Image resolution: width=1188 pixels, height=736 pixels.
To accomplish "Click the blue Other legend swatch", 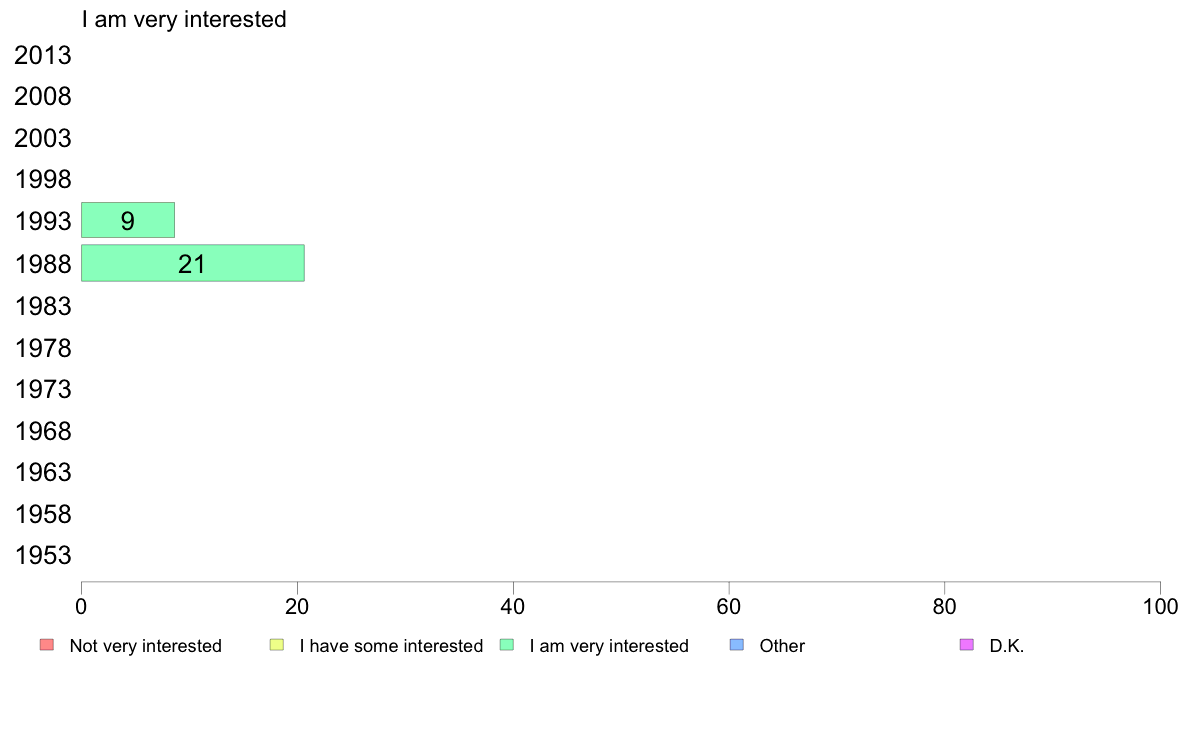I will [736, 645].
